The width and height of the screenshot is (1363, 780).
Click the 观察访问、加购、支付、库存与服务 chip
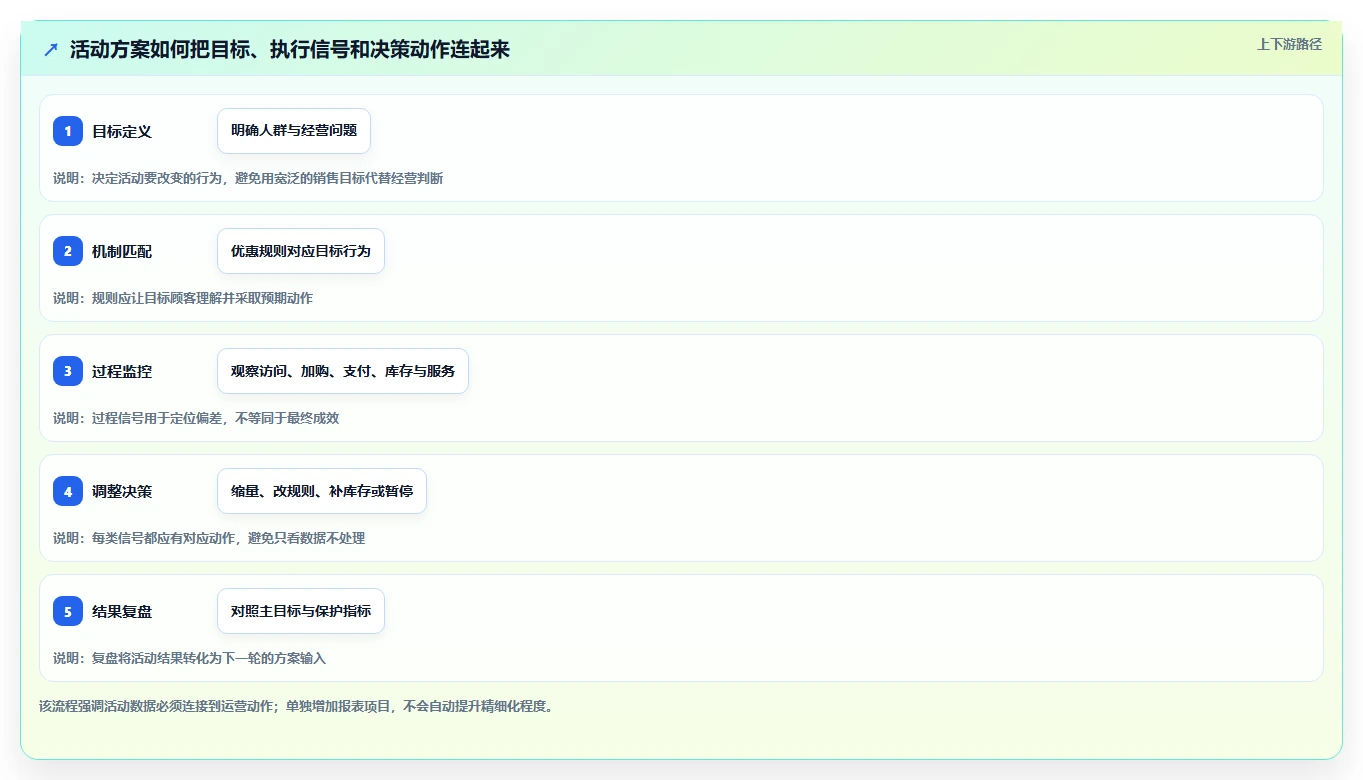point(343,371)
